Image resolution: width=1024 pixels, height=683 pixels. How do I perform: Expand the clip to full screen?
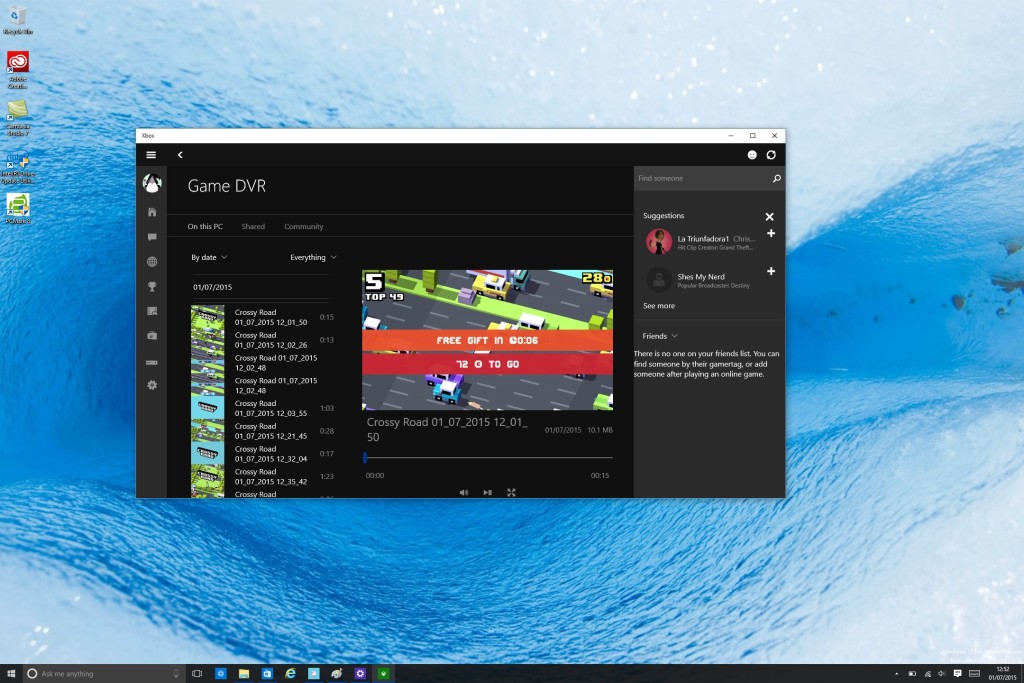pos(511,492)
